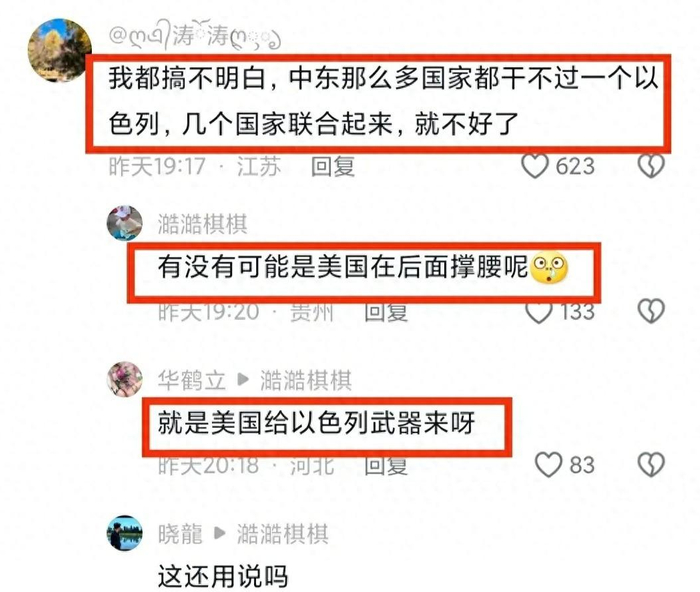
Task: Open 晓龍 profile avatar
Action: pos(125,533)
